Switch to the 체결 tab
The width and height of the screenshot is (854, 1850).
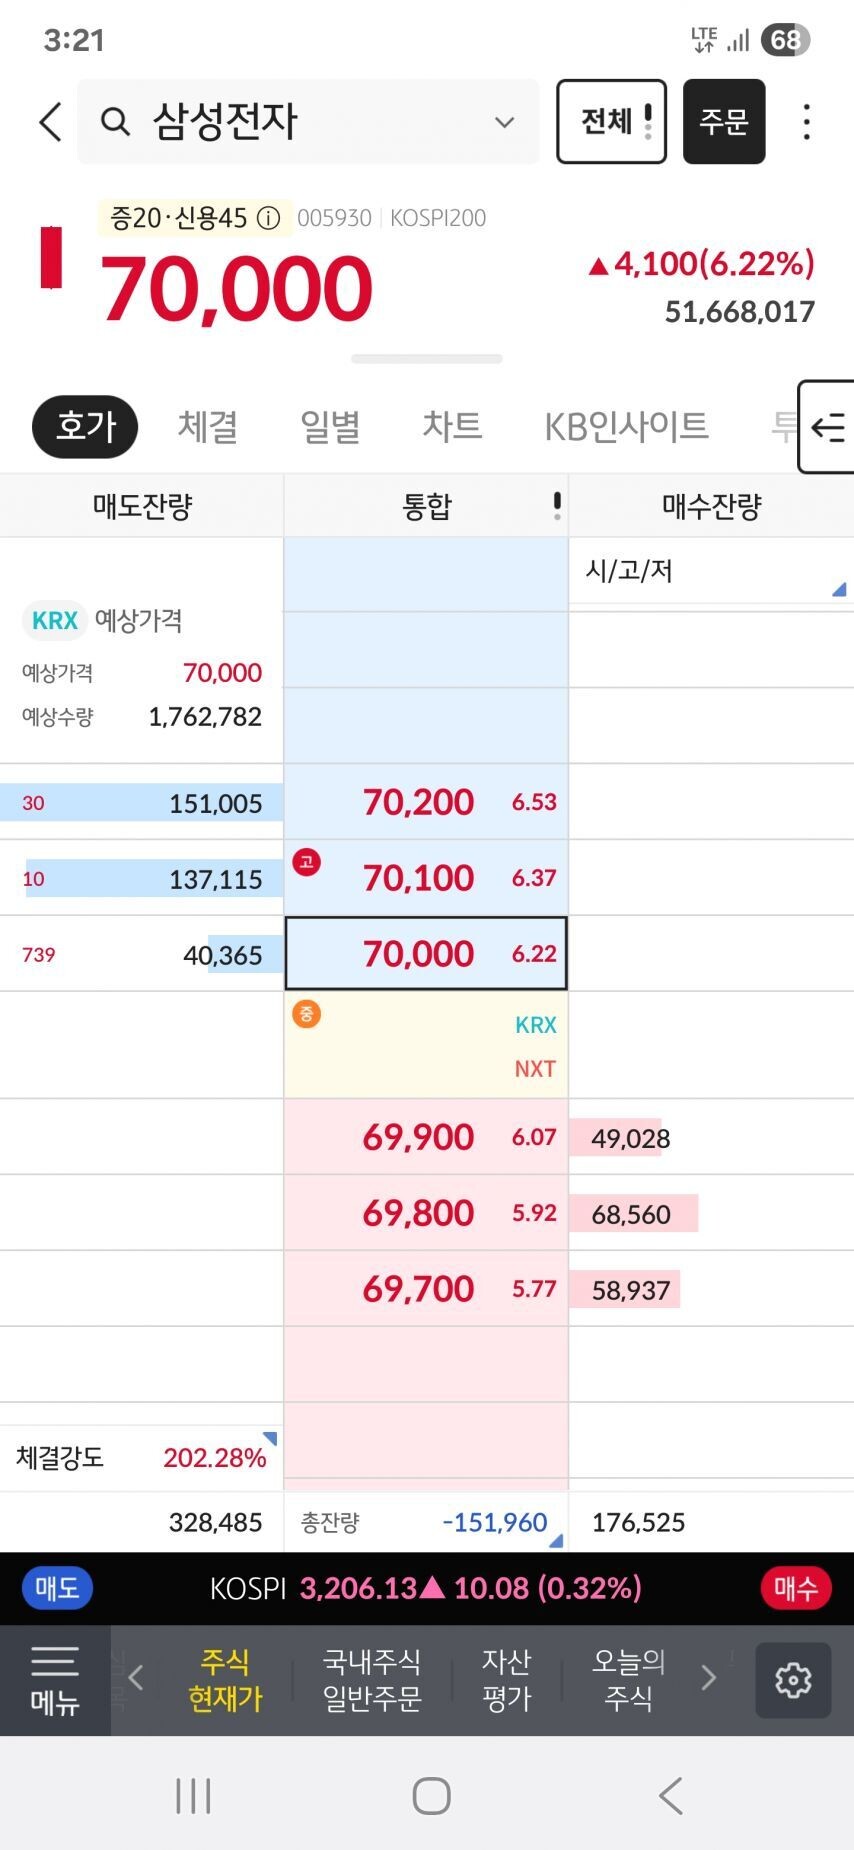click(208, 427)
